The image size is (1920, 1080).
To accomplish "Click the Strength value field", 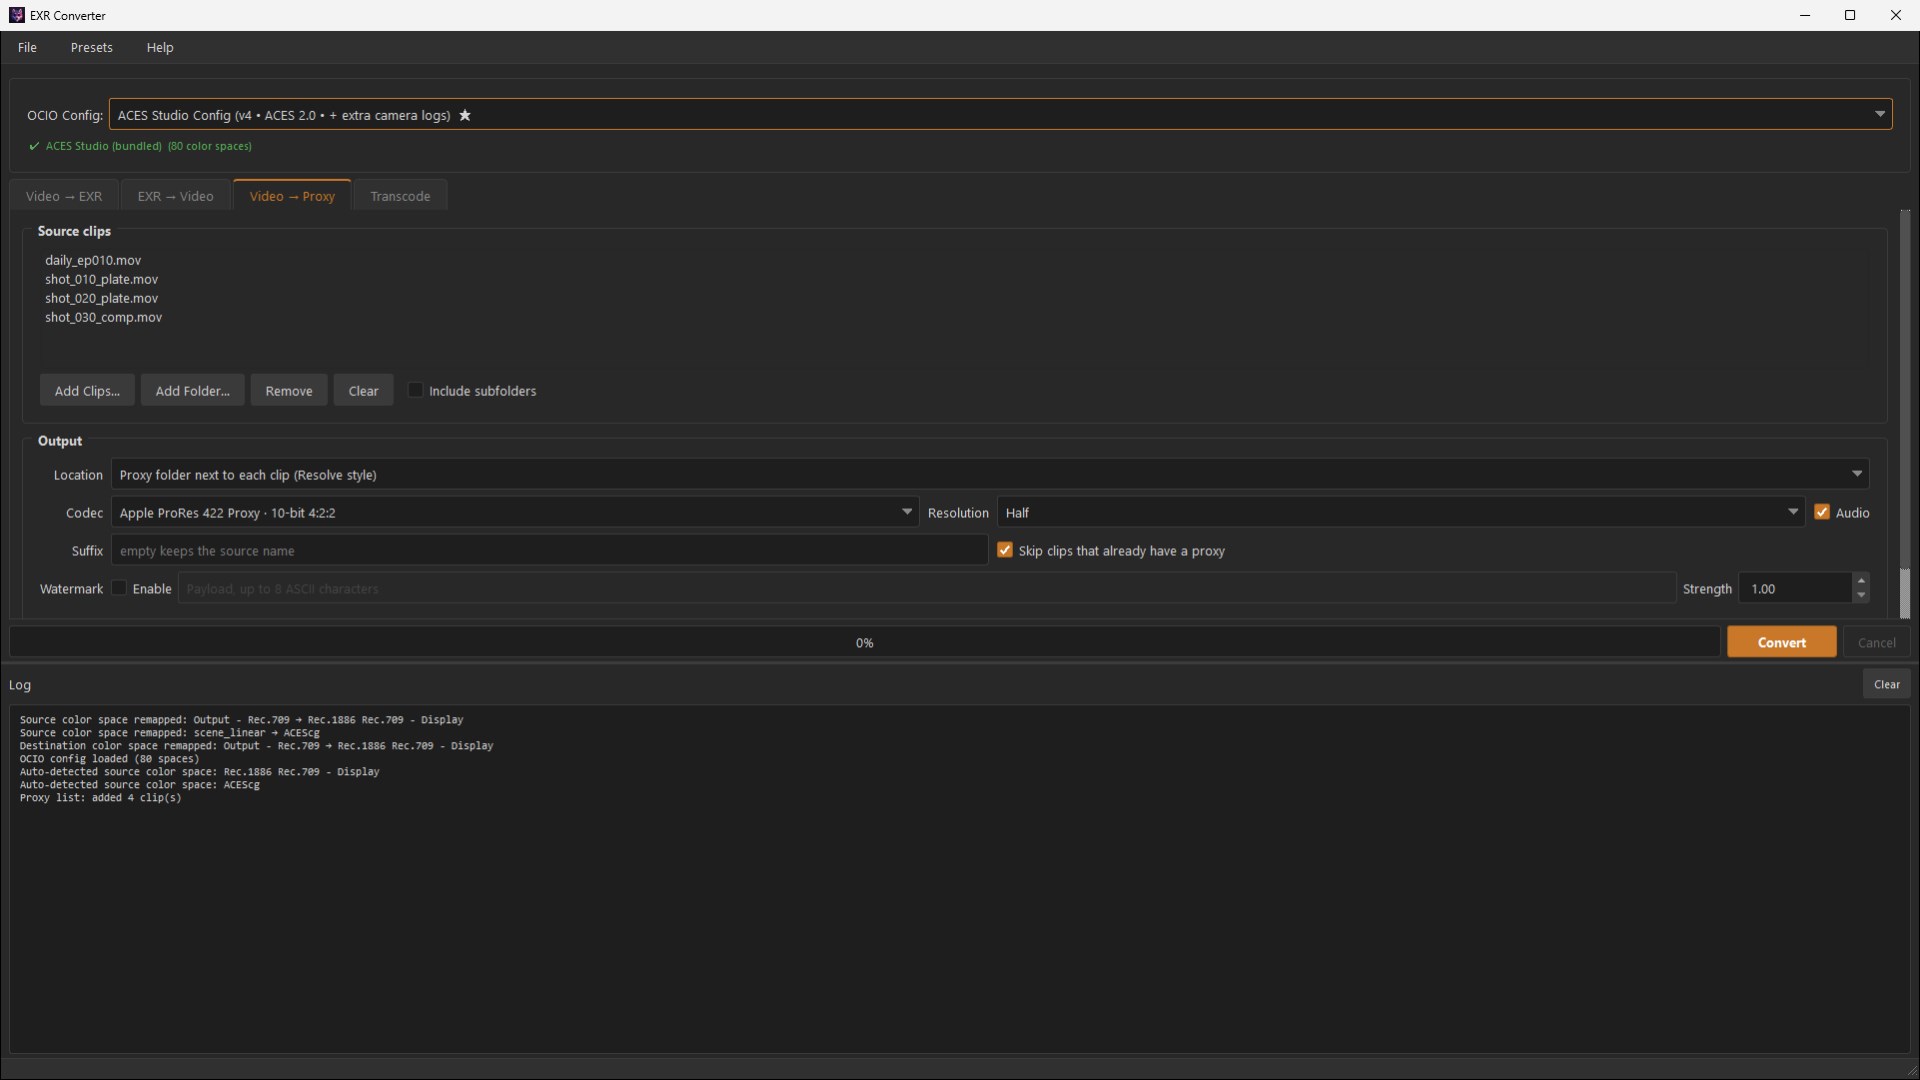I will click(x=1795, y=588).
